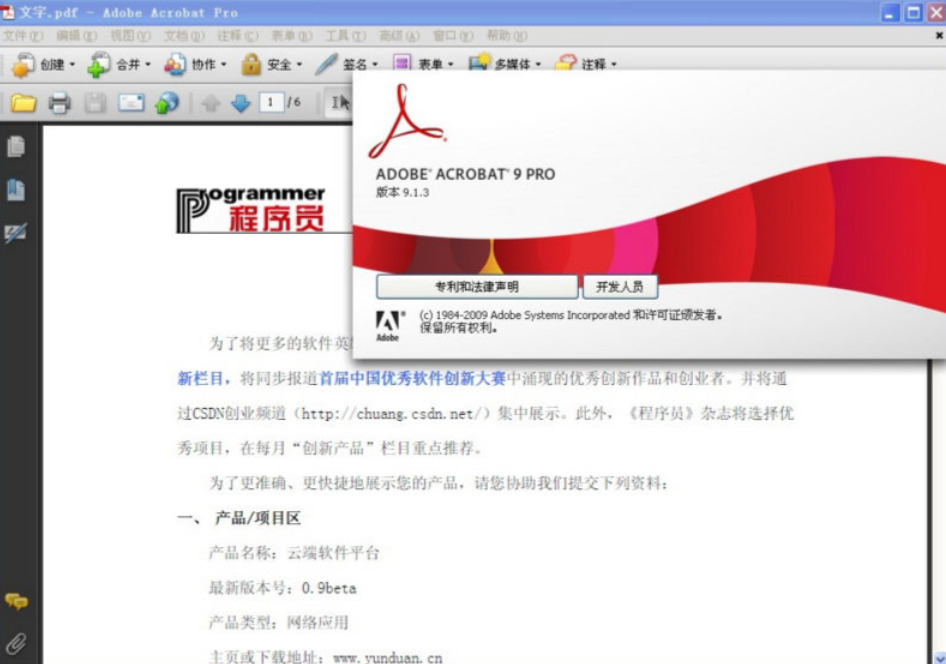The image size is (946, 664).
Task: Click the 开发人员 button
Action: [x=620, y=286]
